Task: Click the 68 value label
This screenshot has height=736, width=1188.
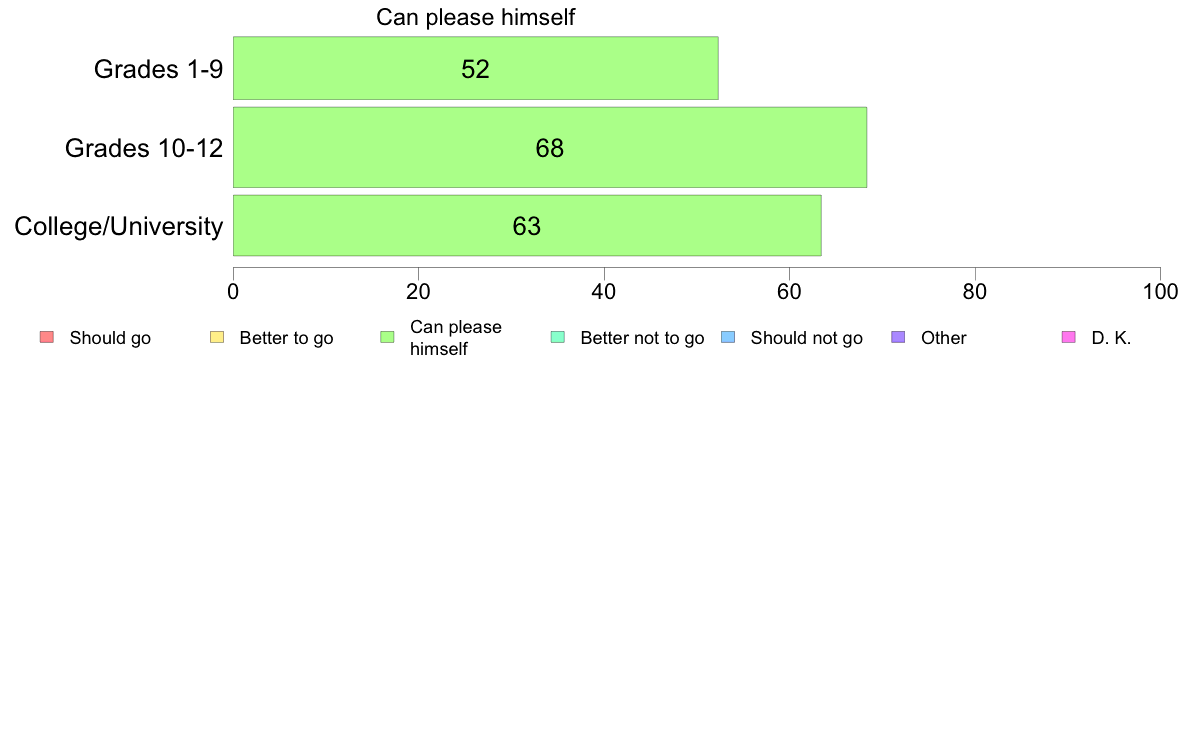Action: click(x=549, y=148)
